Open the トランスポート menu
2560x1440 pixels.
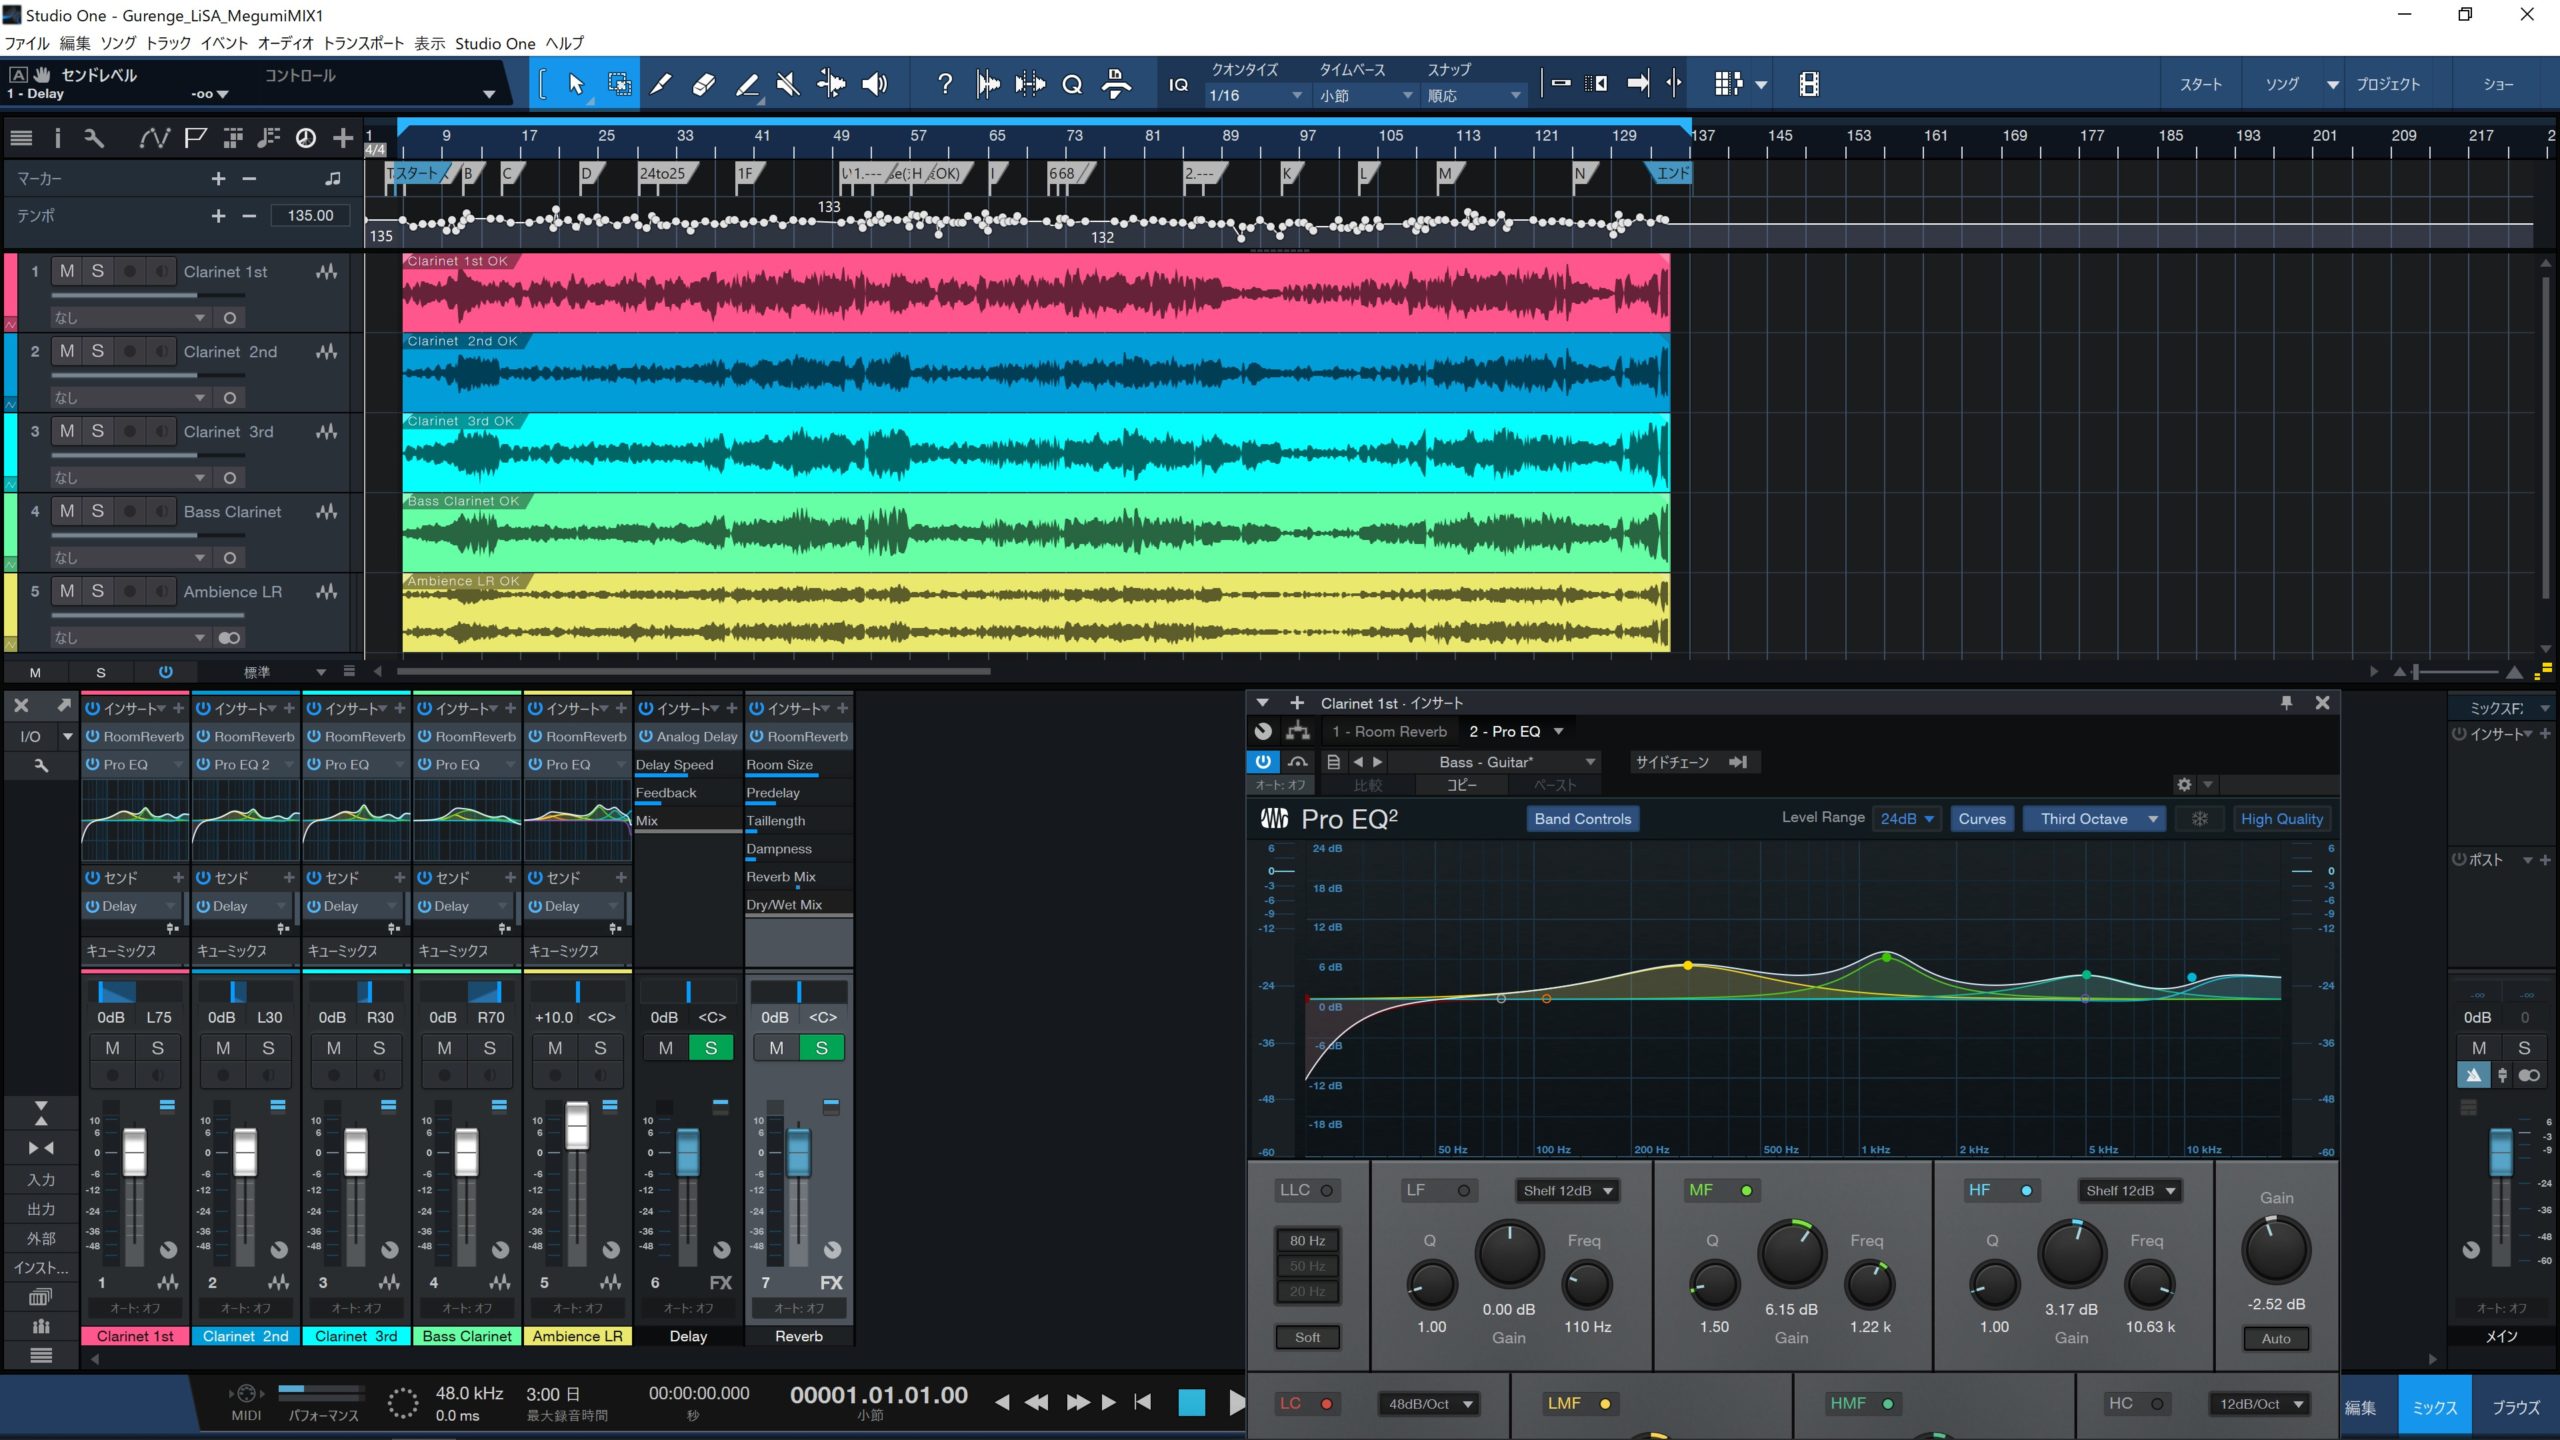point(363,43)
